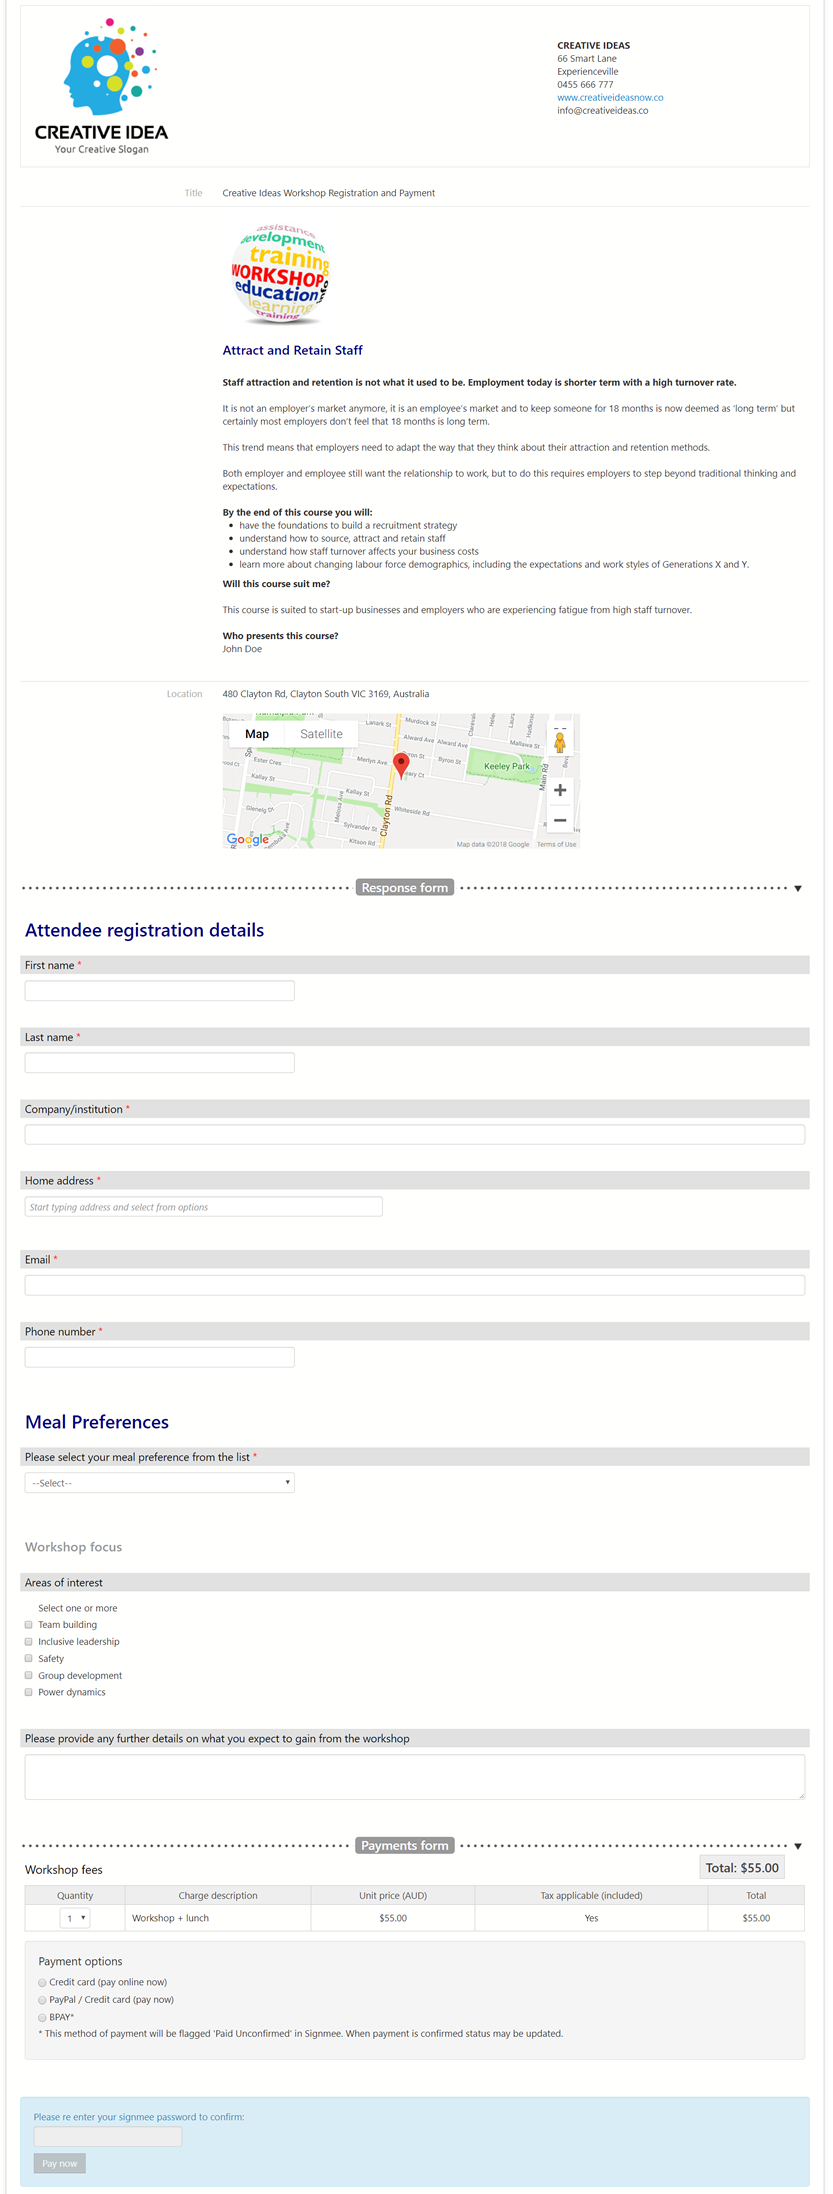Image resolution: width=833 pixels, height=2194 pixels.
Task: Click the 480 Clayton Rd address text
Action: [326, 694]
